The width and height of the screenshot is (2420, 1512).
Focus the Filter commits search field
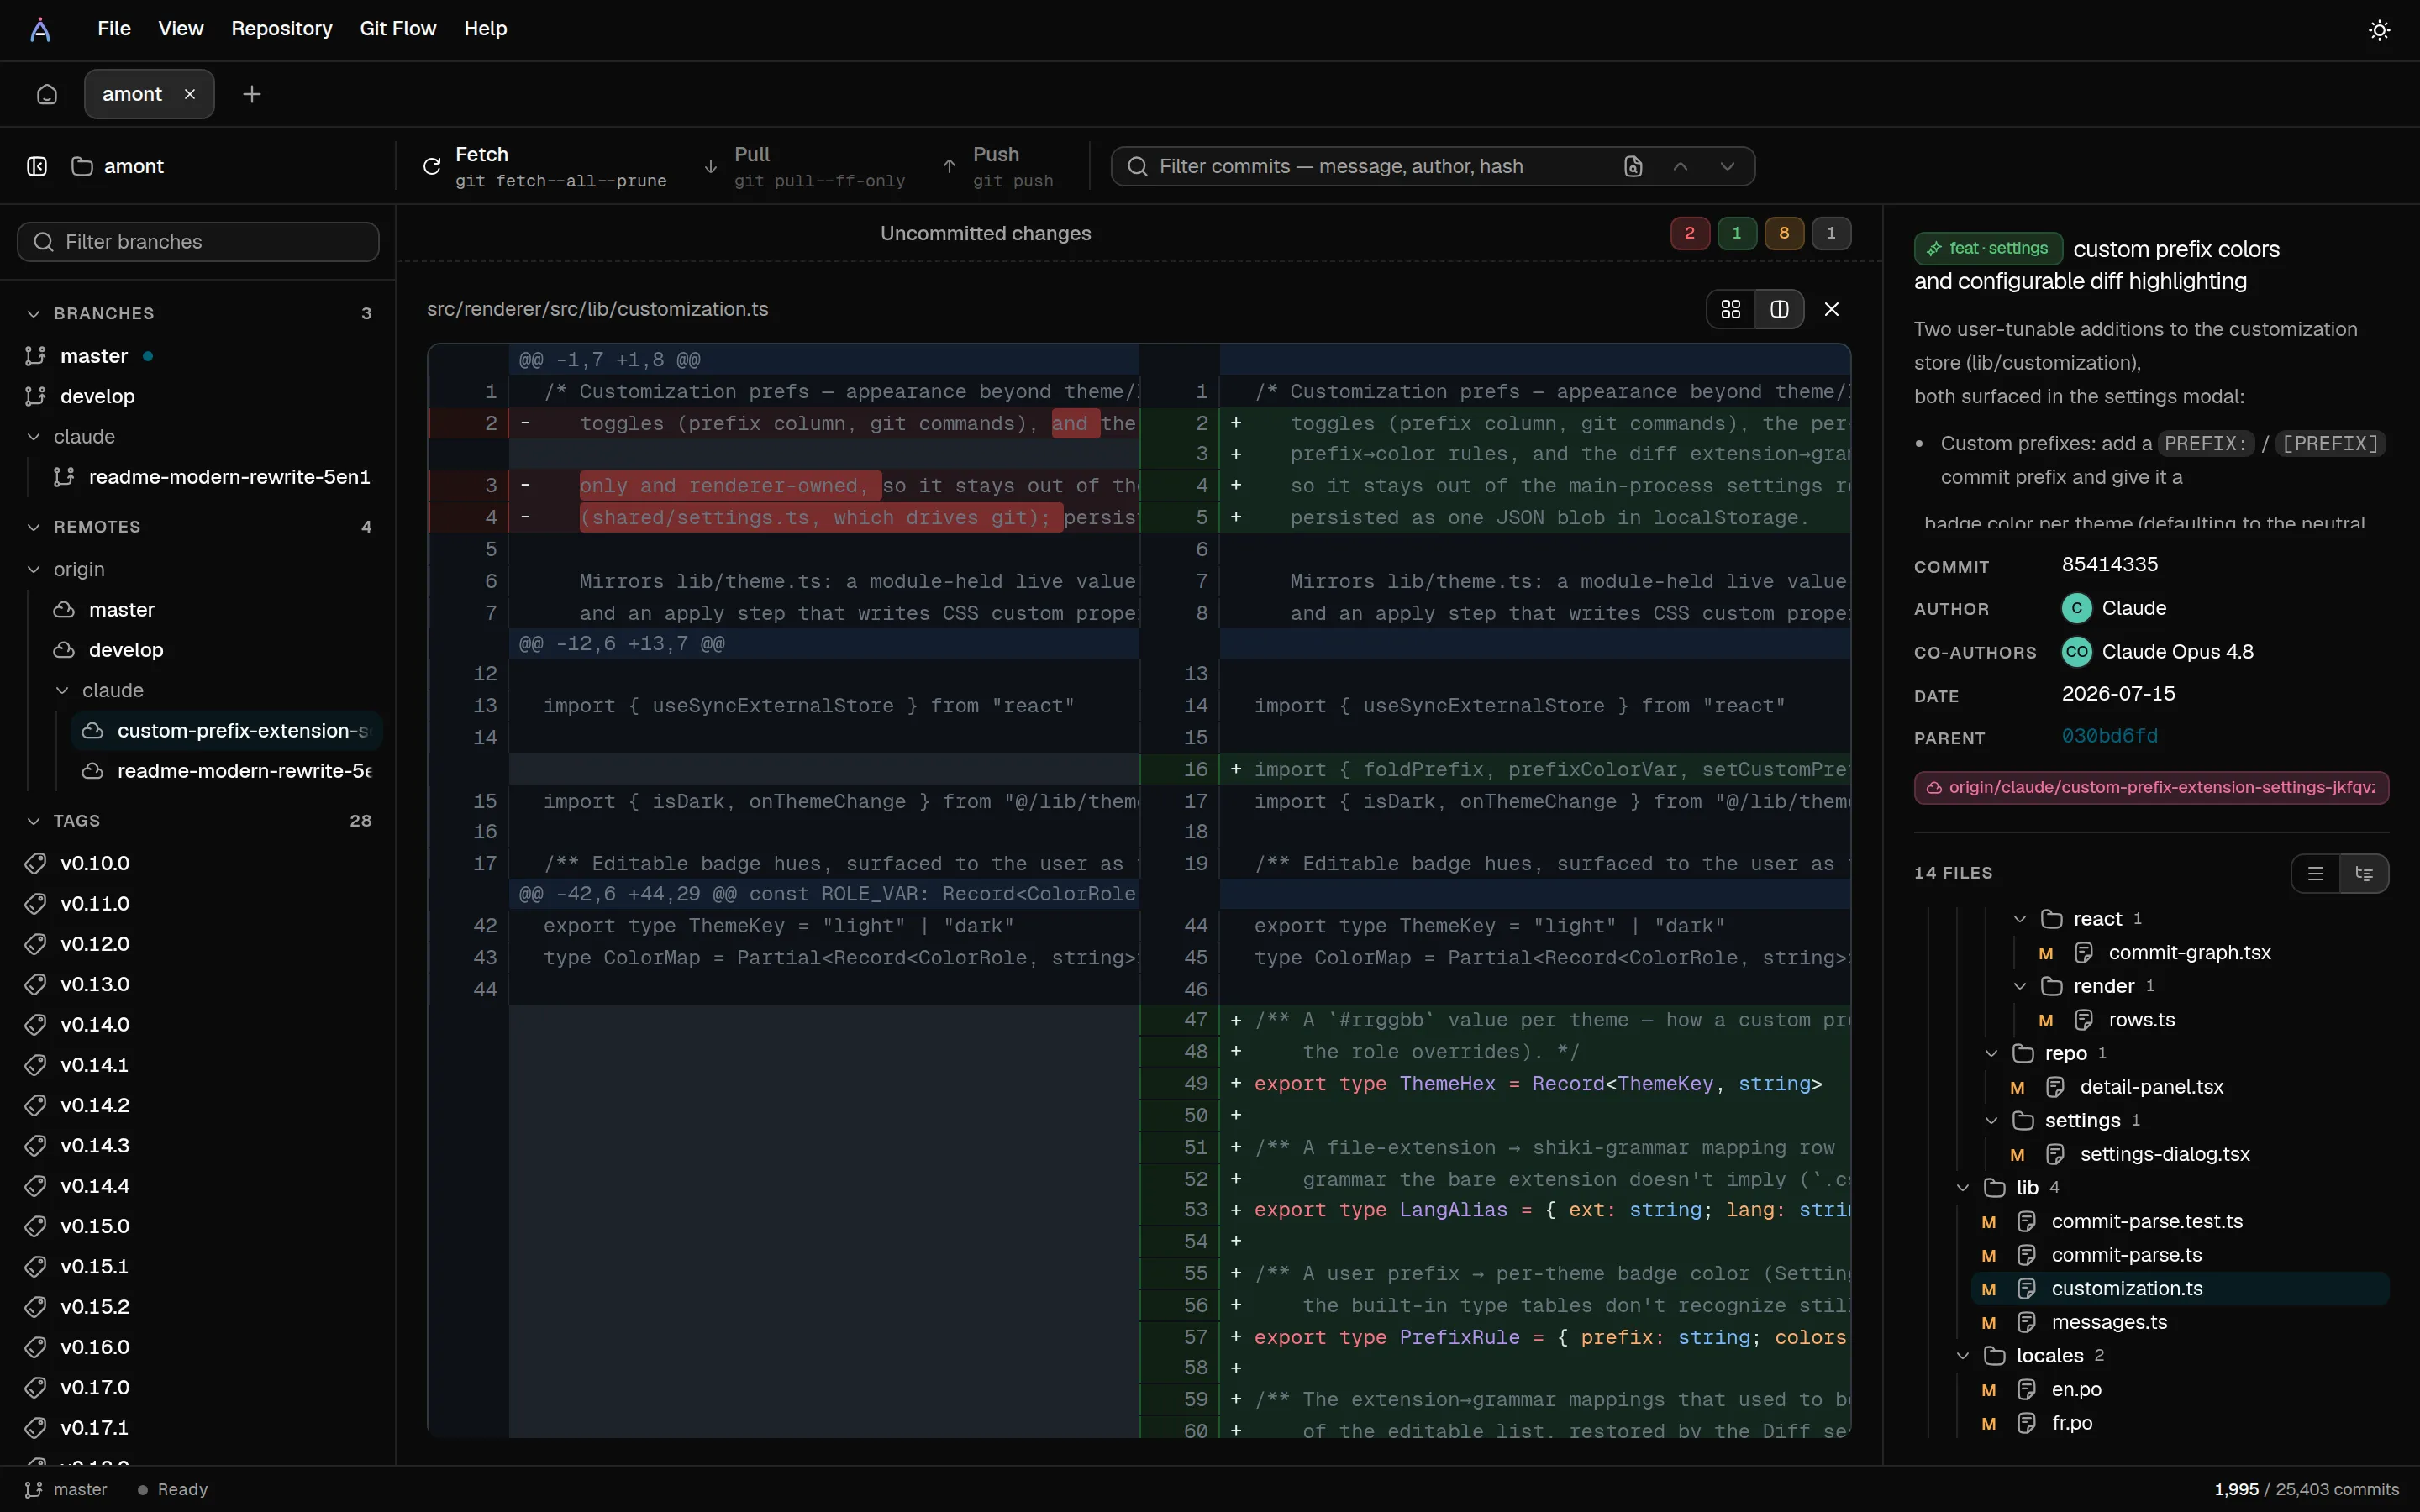coord(1378,166)
